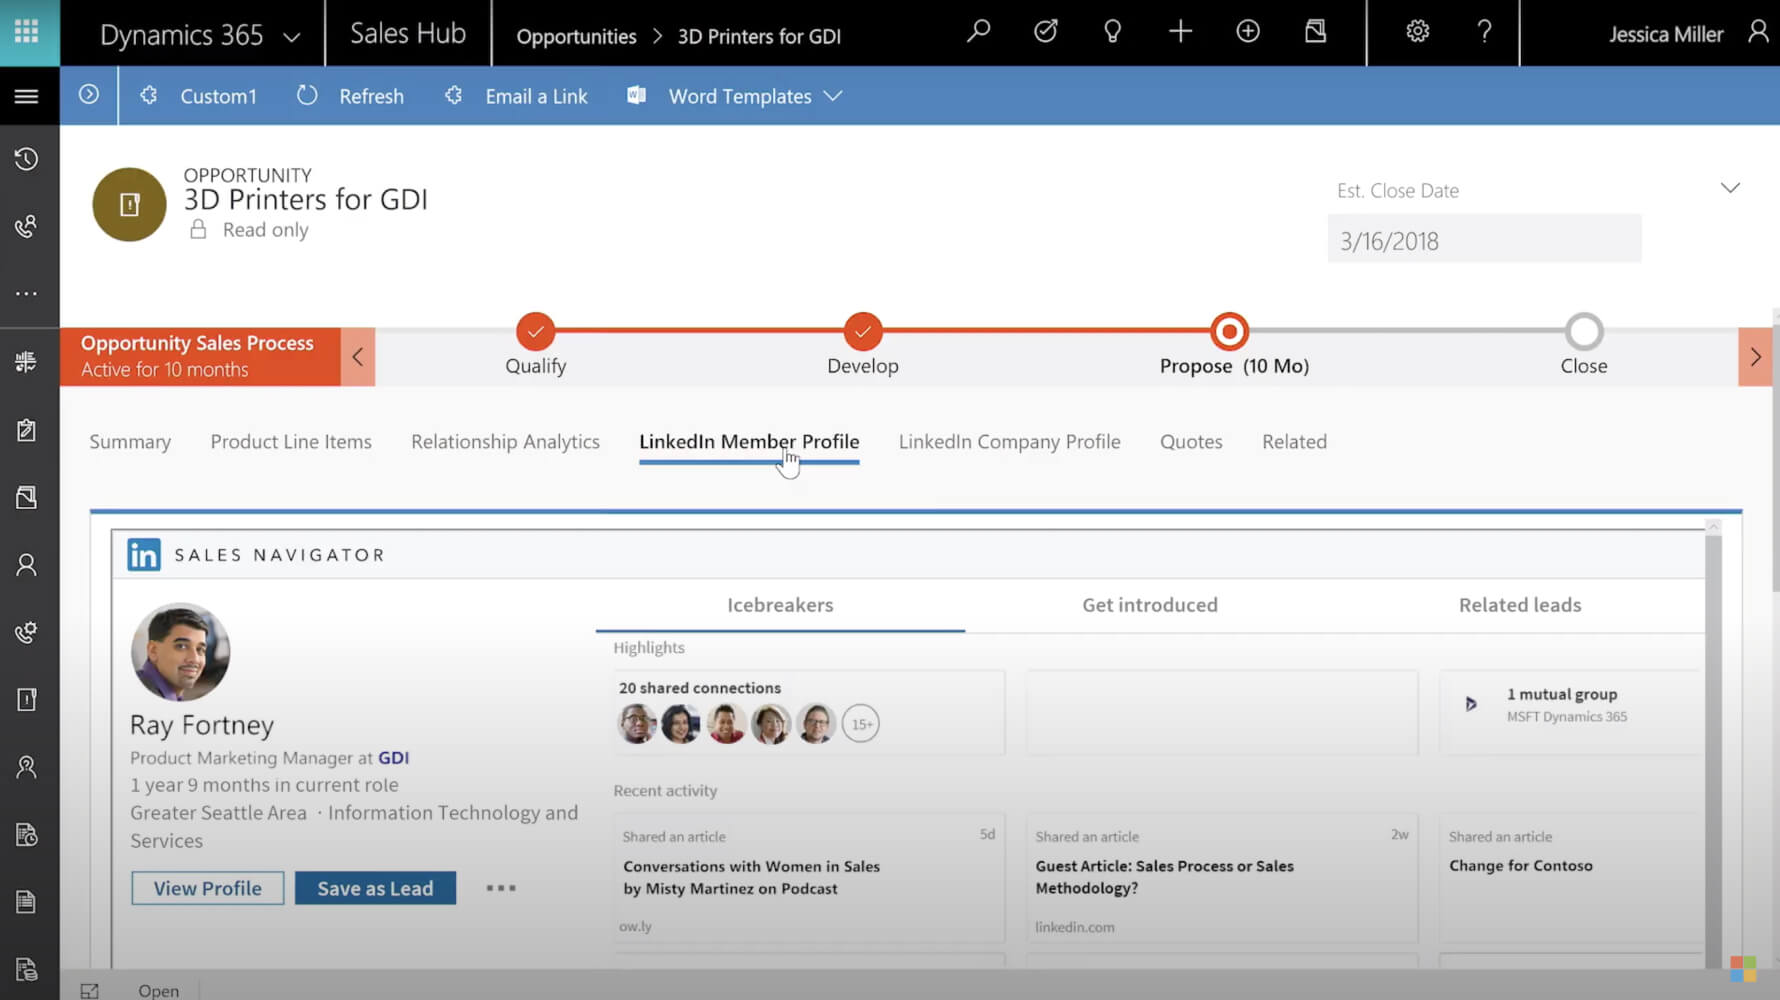This screenshot has width=1780, height=1000.
Task: Open the task flow checkmark icon
Action: (1046, 32)
